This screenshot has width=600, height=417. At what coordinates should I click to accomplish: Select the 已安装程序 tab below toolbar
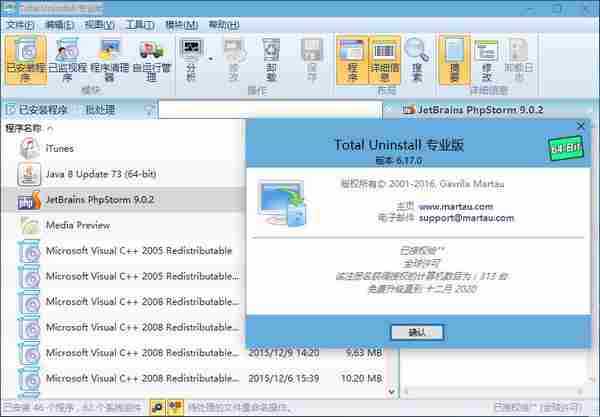coord(38,110)
